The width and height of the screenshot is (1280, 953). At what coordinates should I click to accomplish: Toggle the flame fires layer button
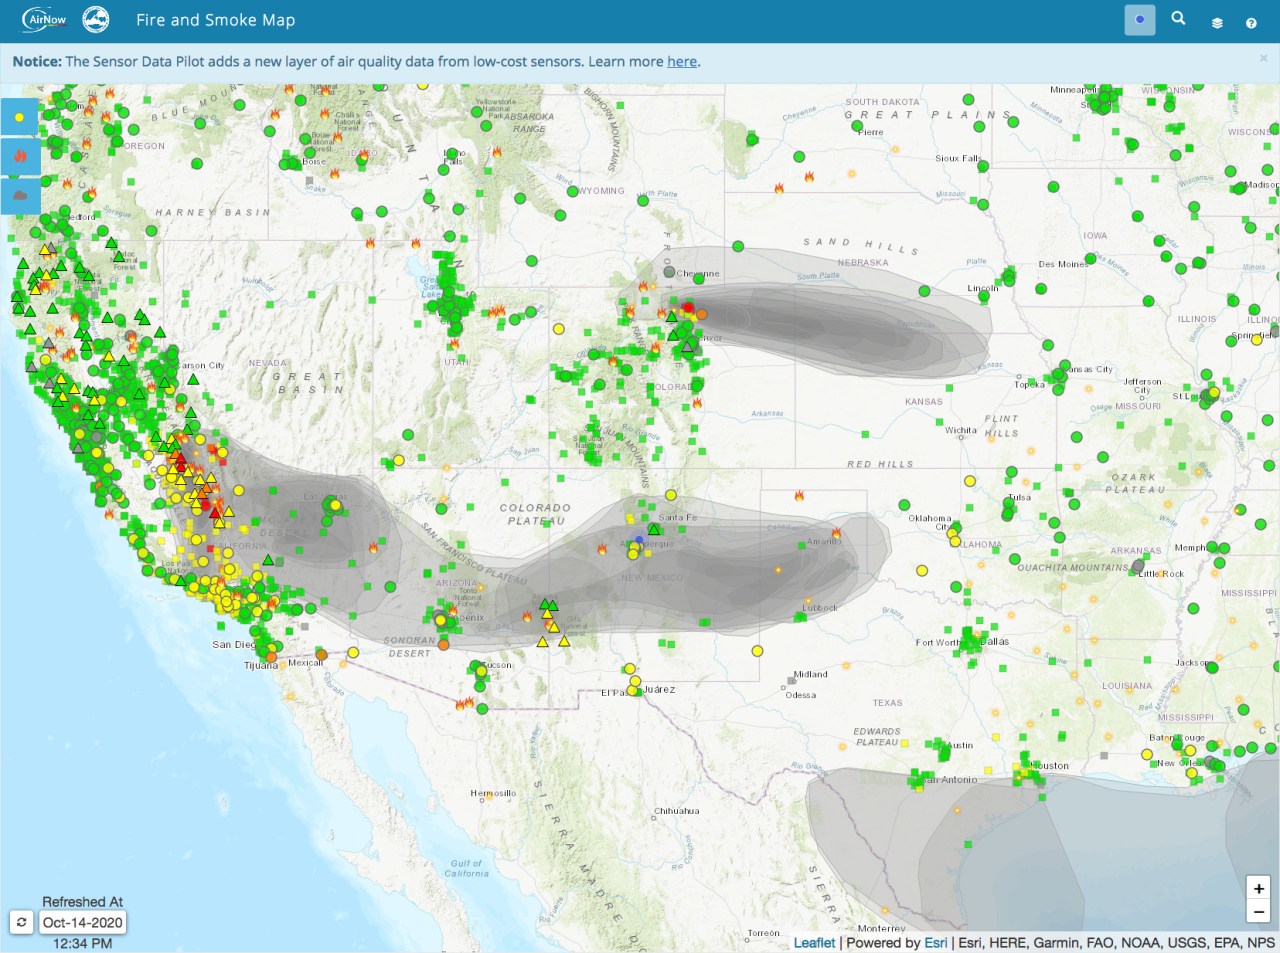coord(20,156)
